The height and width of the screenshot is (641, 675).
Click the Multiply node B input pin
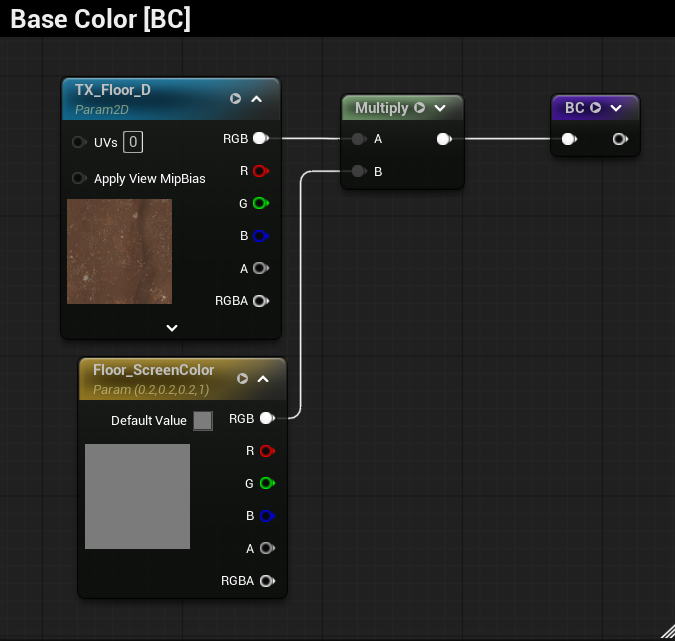pyautogui.click(x=358, y=171)
